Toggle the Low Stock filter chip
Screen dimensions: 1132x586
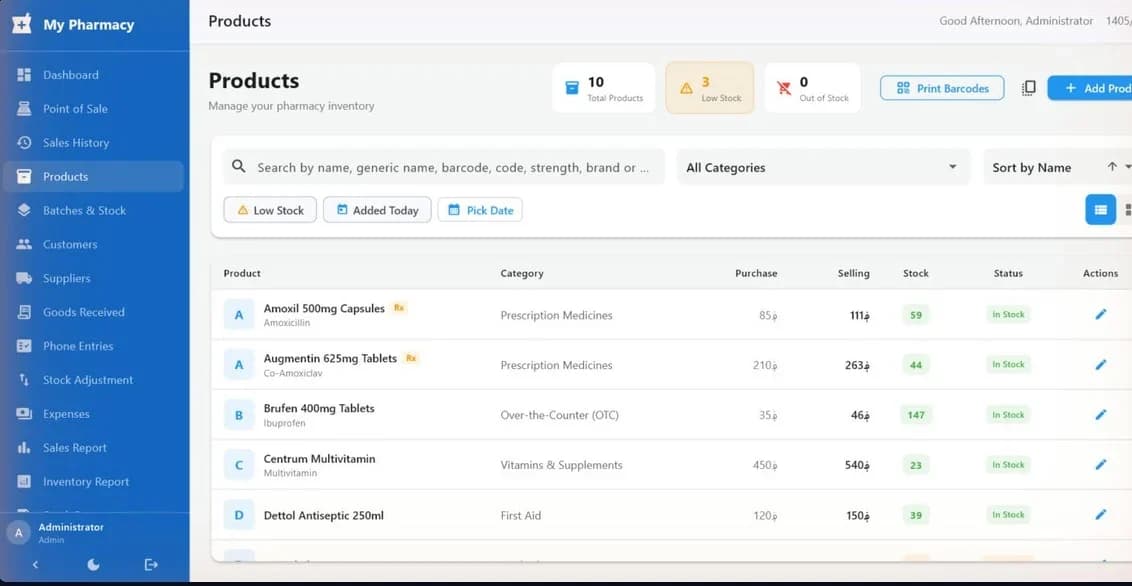click(270, 210)
